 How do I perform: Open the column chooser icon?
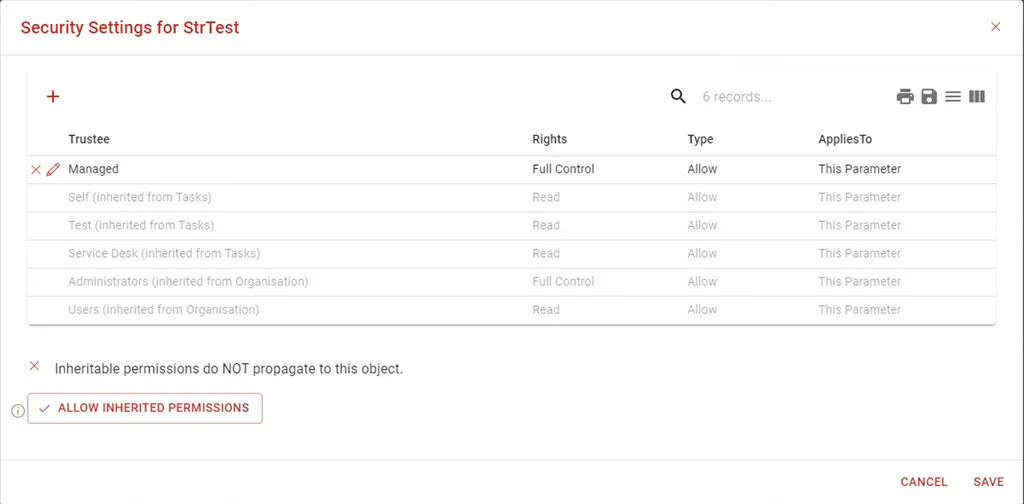977,97
